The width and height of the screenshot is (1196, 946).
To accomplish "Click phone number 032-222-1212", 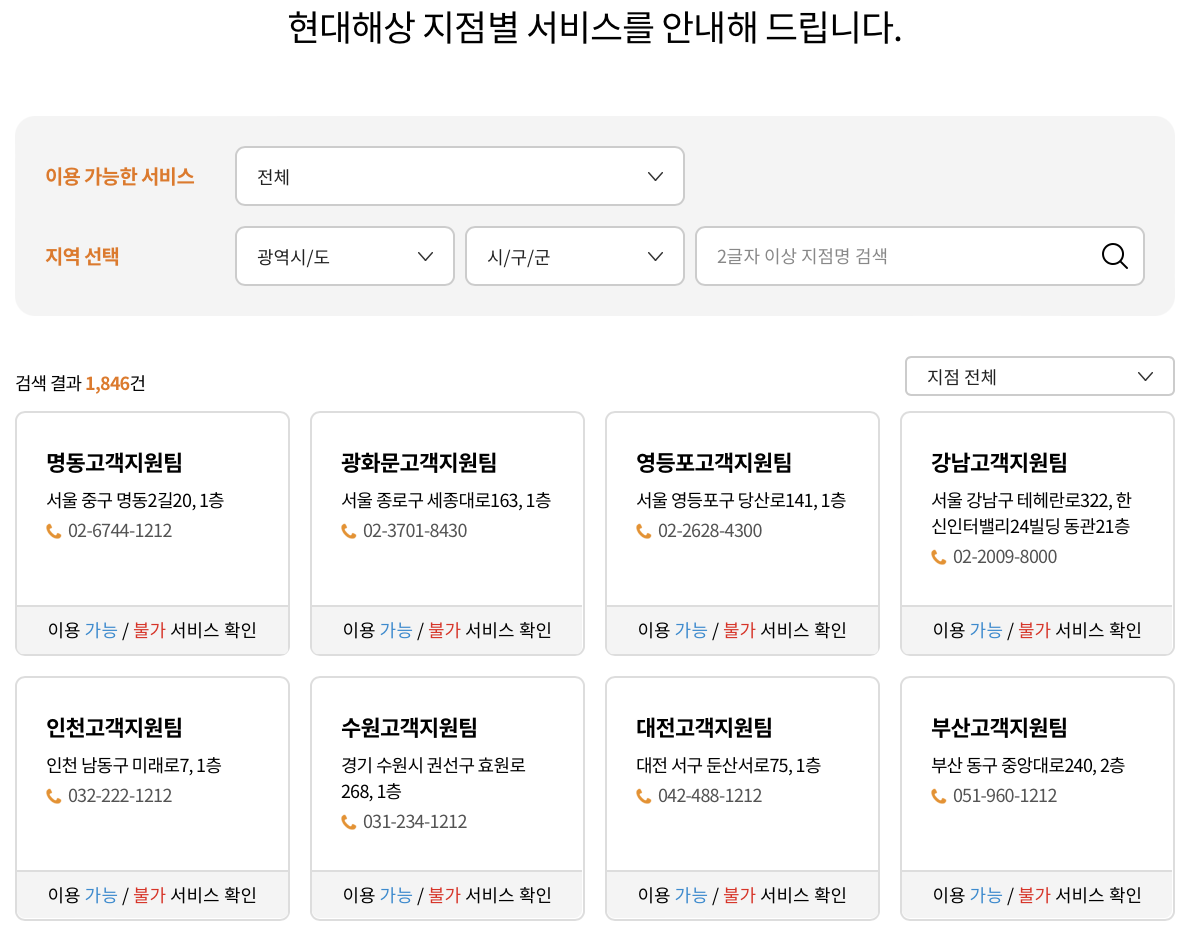I will [120, 796].
